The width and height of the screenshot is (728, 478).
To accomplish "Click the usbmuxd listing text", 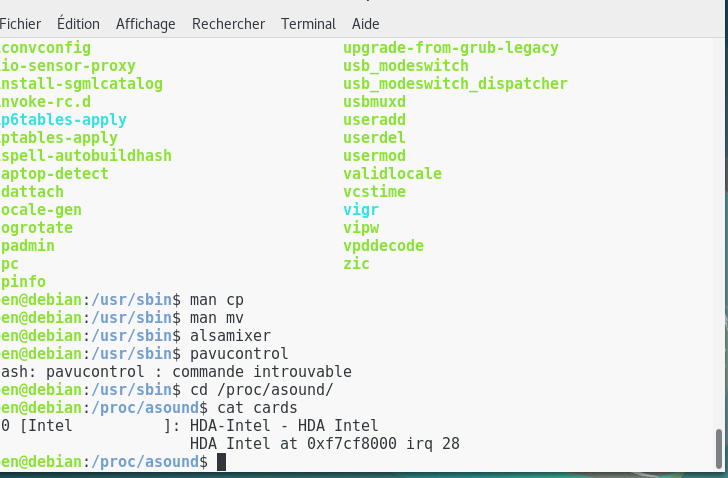I will 375,102.
